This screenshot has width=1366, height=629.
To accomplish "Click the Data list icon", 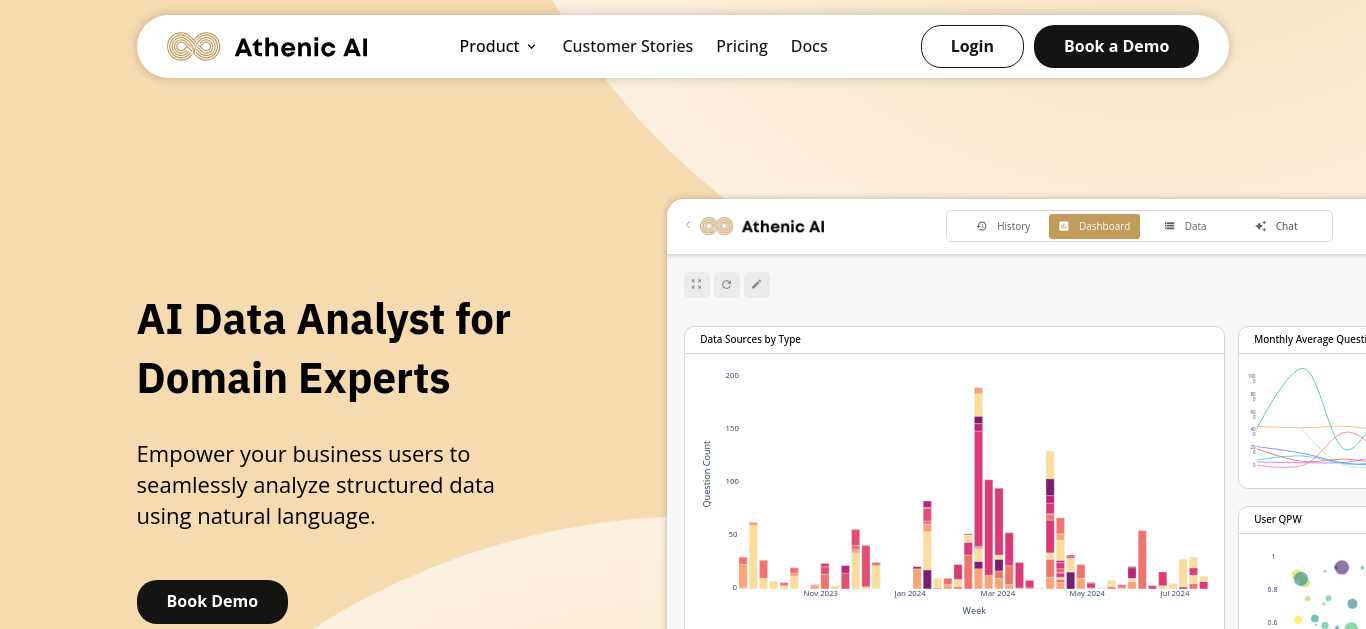I will tap(1170, 226).
